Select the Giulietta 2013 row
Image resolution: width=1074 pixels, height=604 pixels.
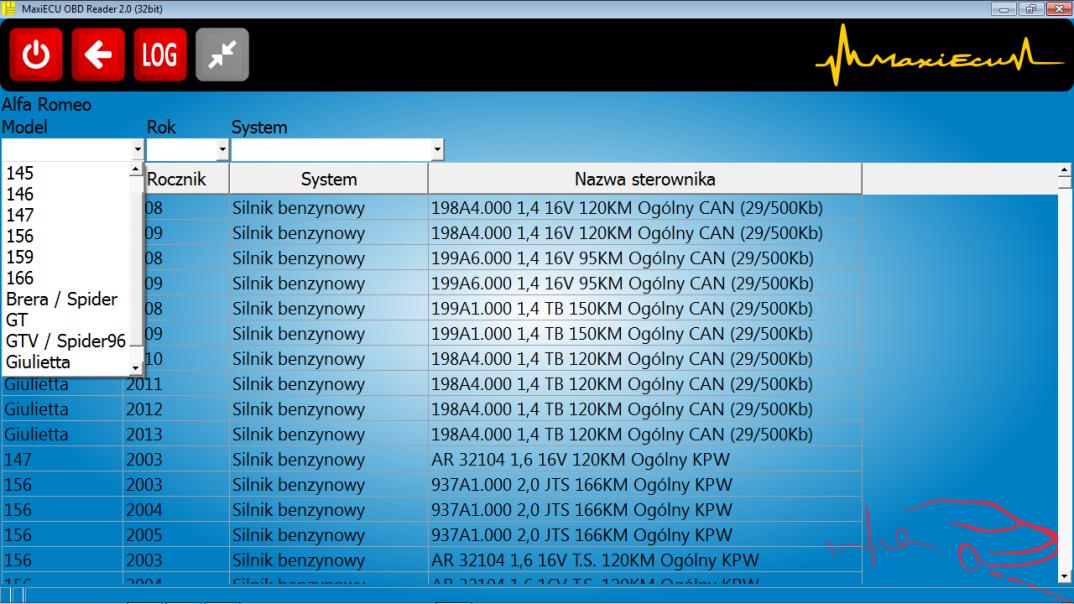[432, 435]
